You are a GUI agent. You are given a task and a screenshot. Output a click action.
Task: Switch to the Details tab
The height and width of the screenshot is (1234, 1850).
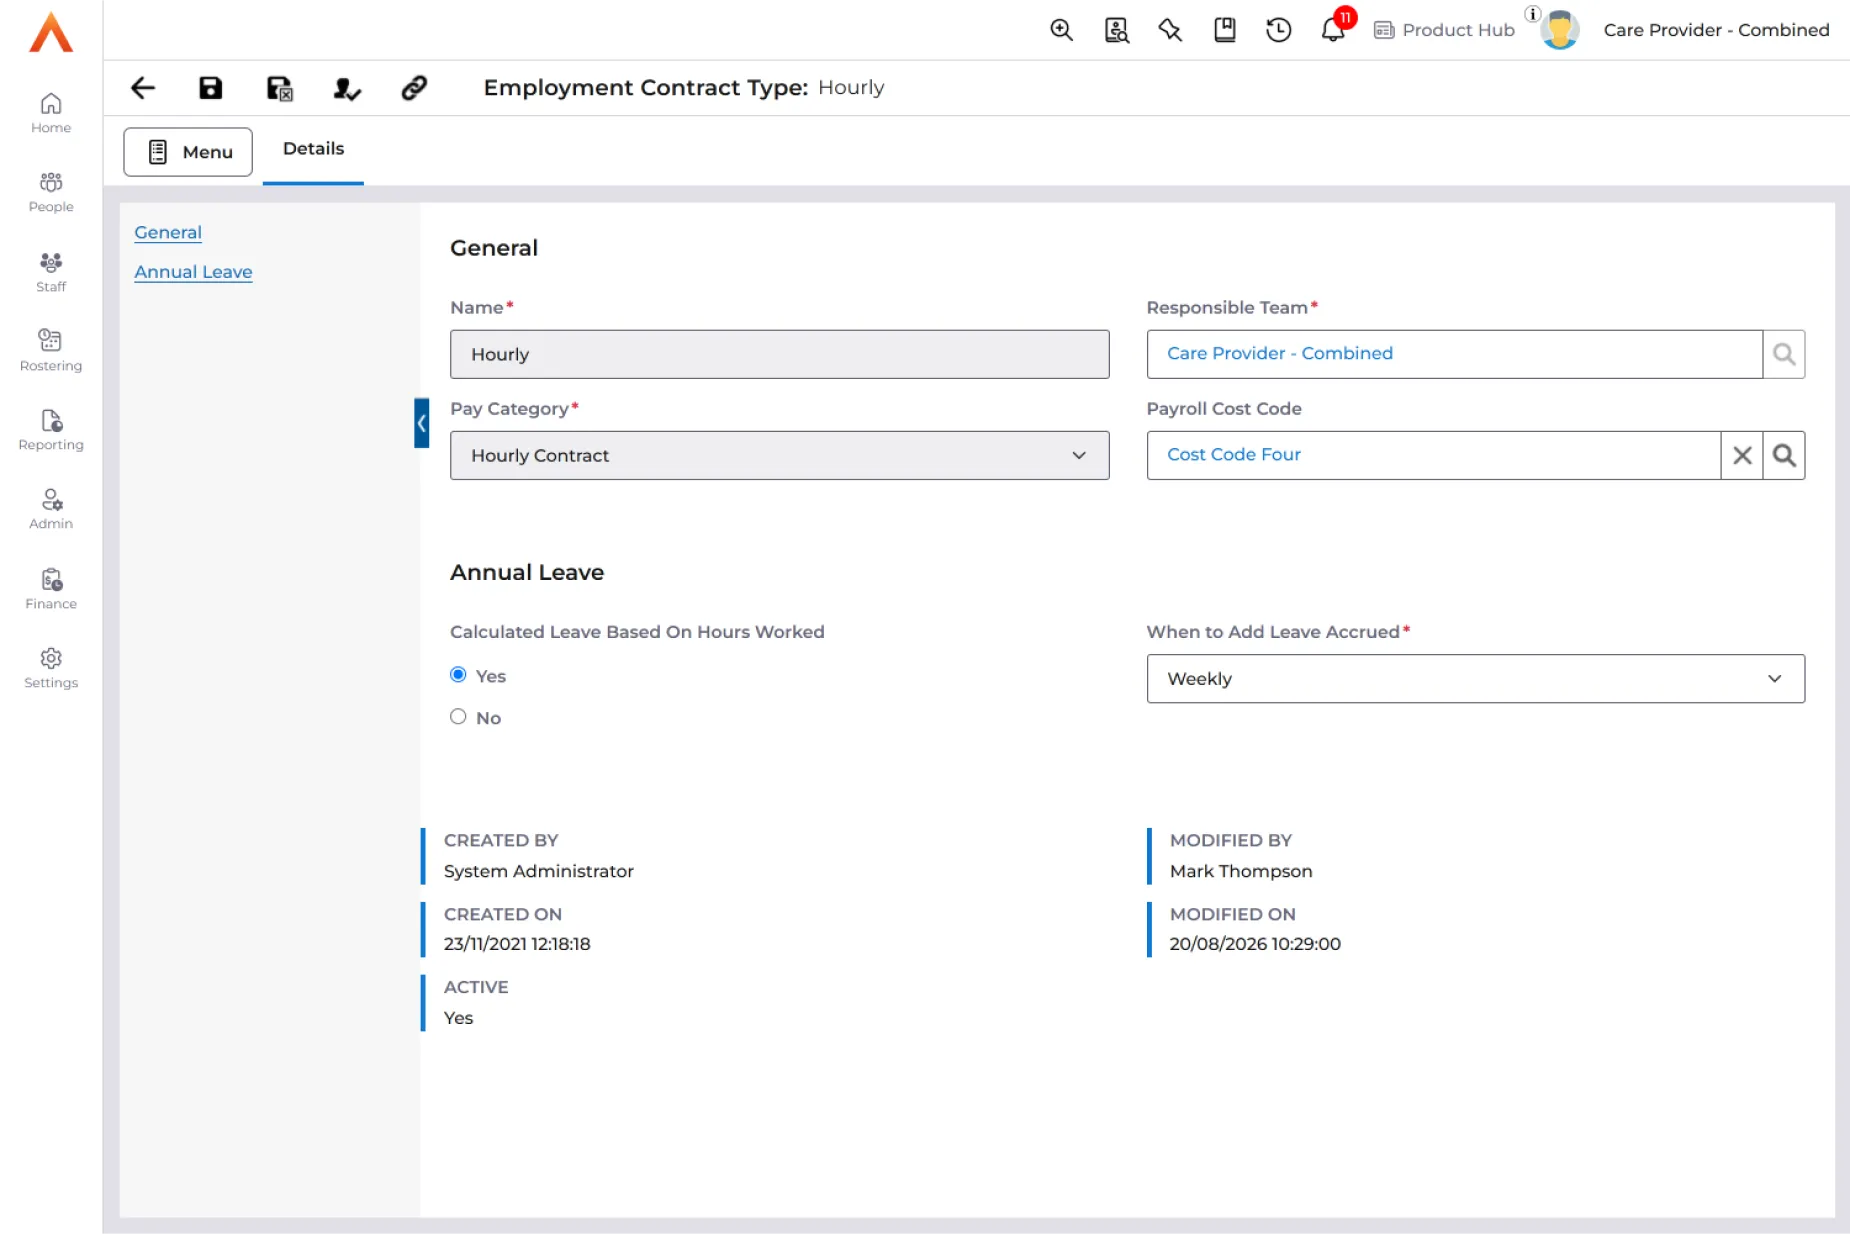pyautogui.click(x=313, y=149)
